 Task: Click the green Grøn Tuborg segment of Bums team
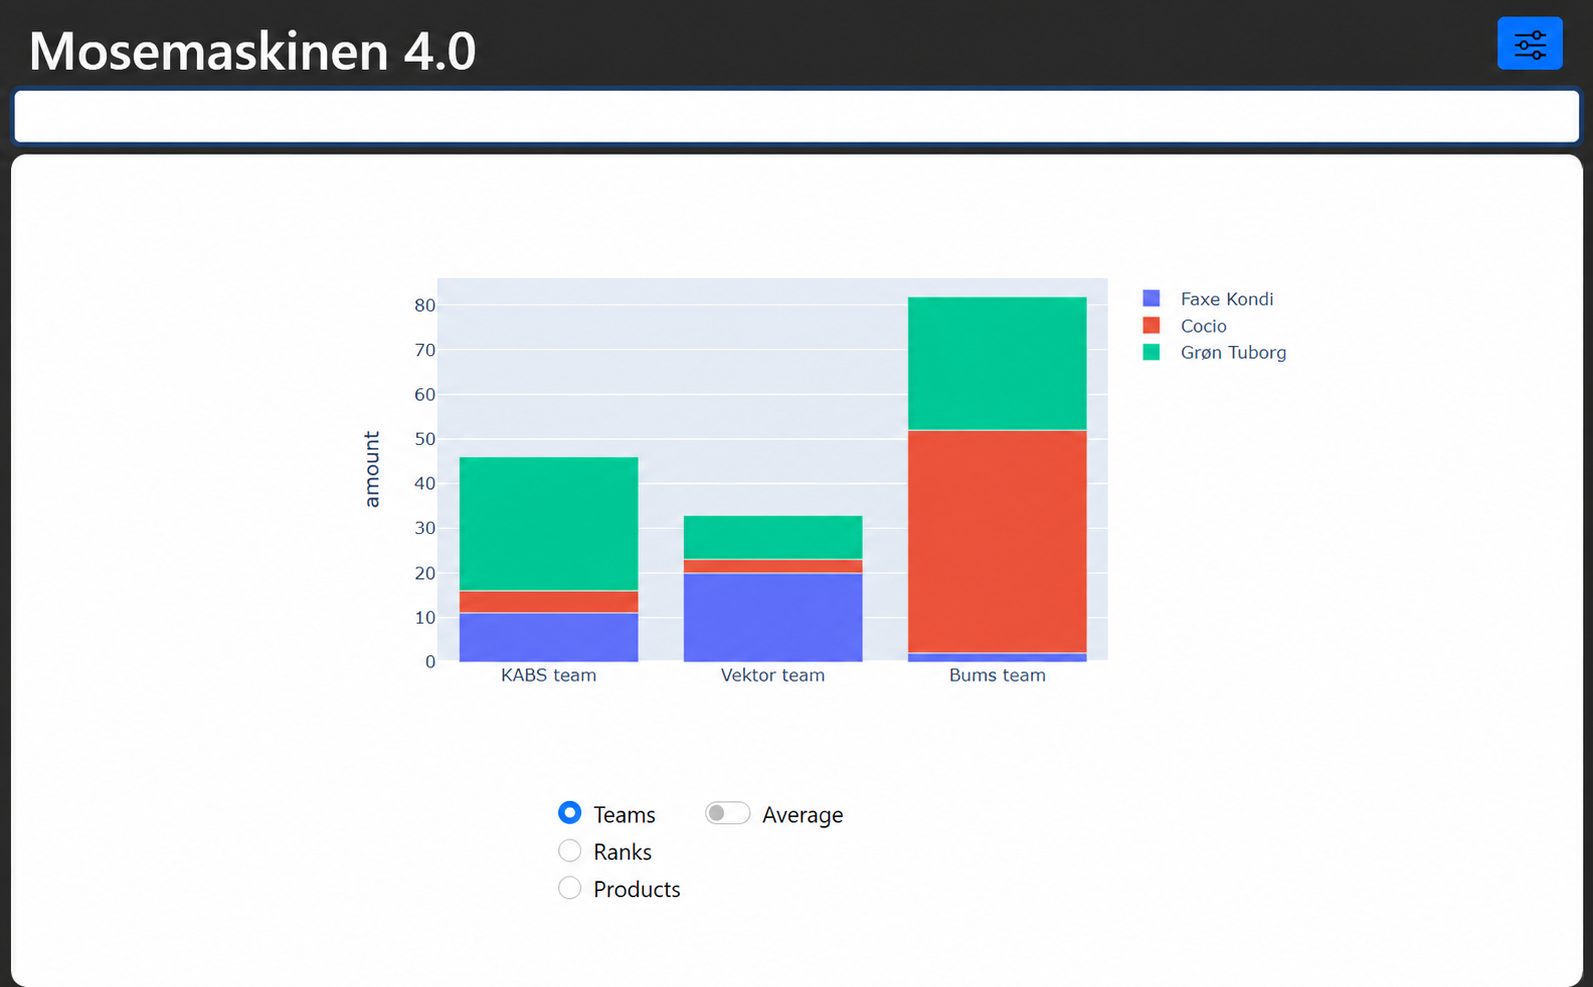pyautogui.click(x=997, y=364)
